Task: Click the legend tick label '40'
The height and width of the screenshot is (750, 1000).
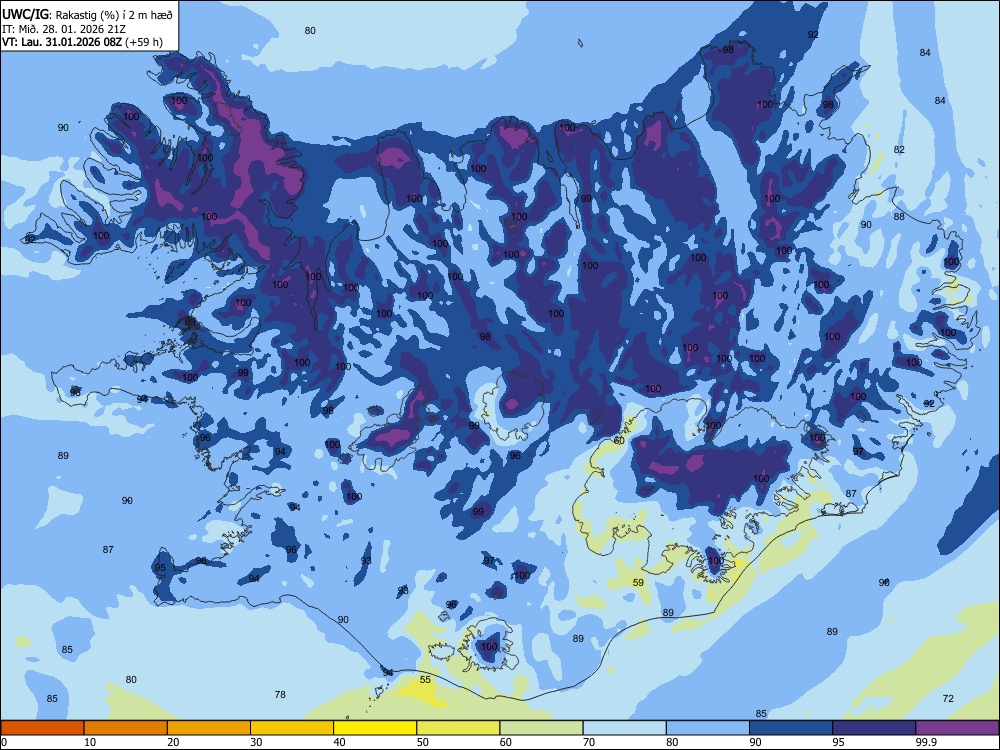Action: 339,742
